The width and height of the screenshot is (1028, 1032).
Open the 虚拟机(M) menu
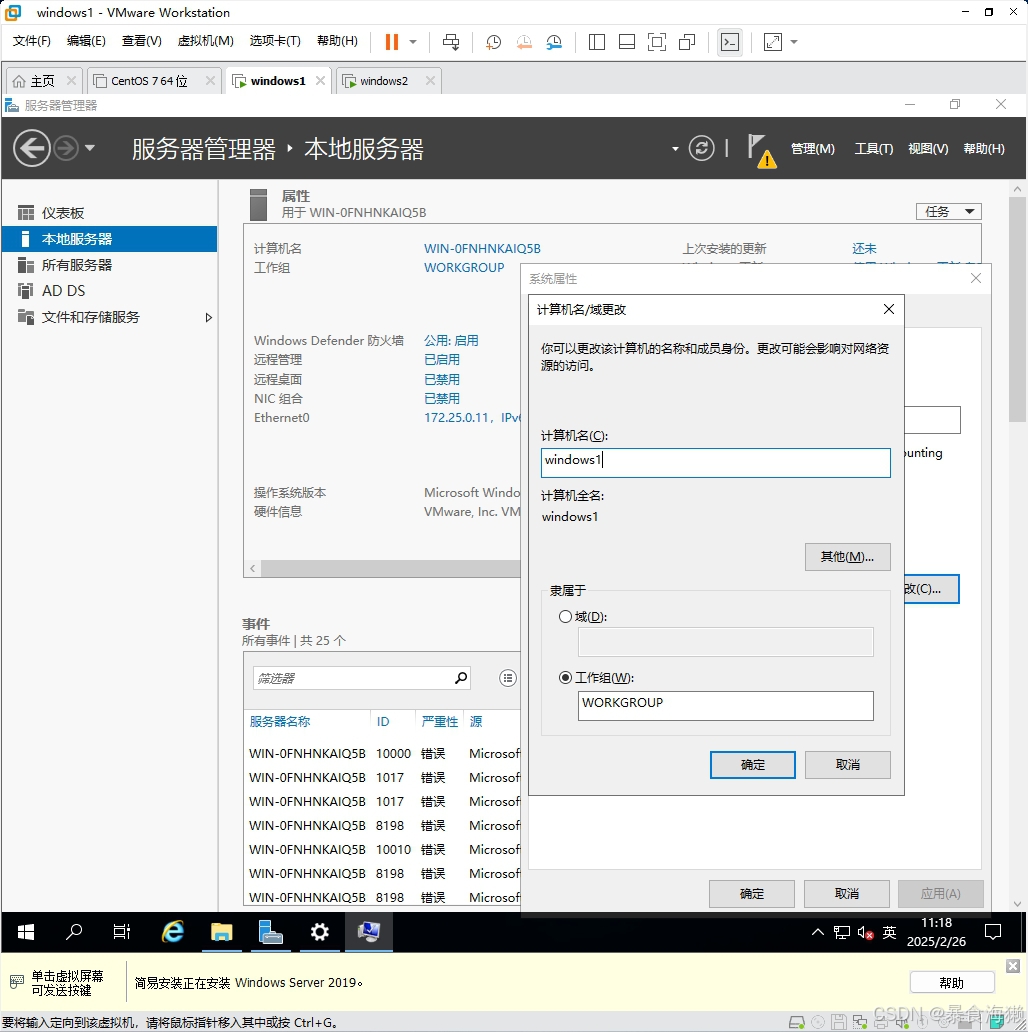pos(205,41)
